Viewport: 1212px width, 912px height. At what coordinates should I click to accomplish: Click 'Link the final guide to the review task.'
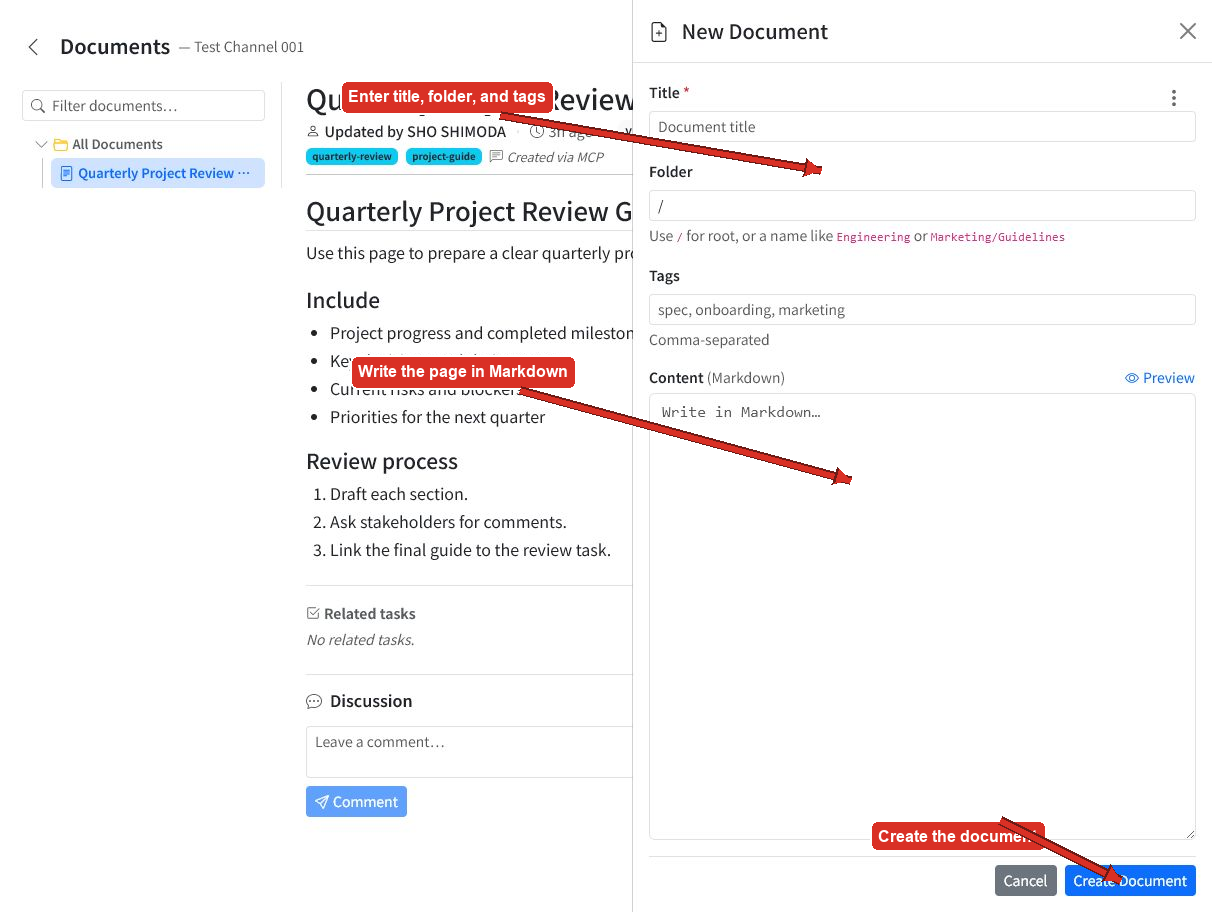[470, 550]
